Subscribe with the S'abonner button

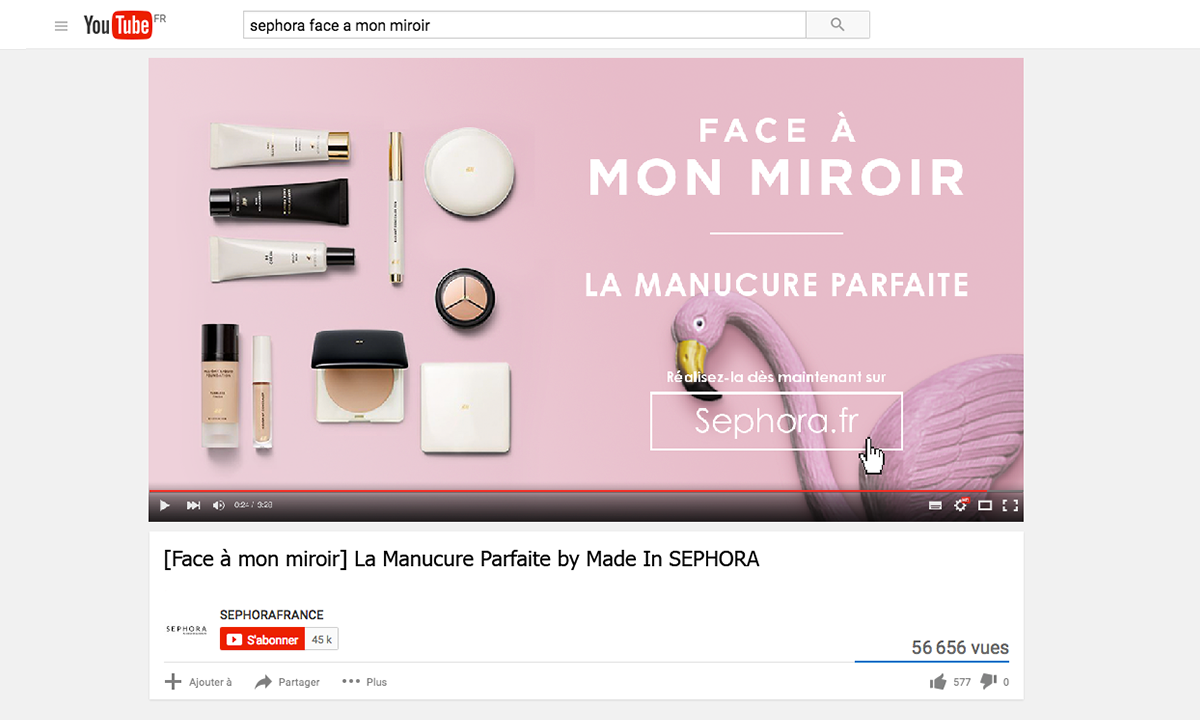[x=262, y=639]
